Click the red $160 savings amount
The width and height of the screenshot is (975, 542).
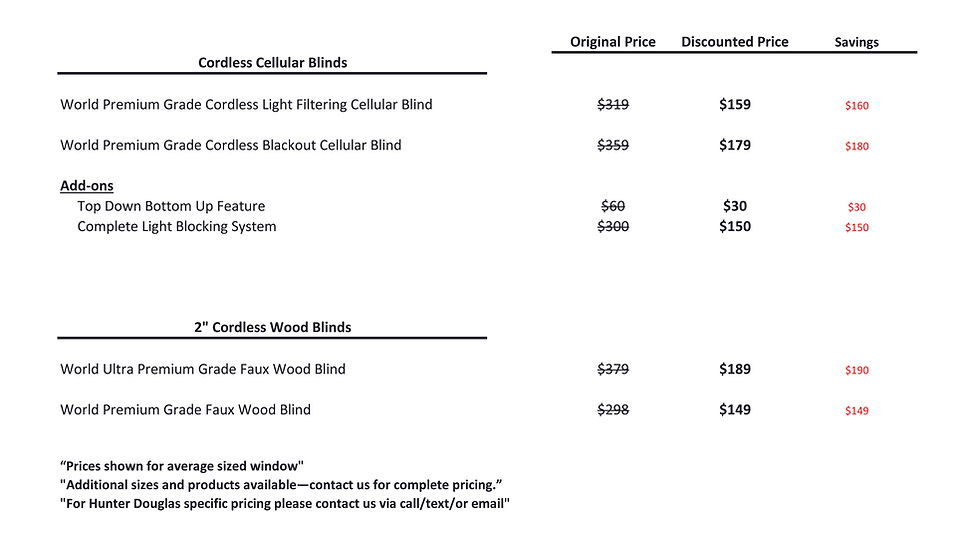[x=857, y=106]
